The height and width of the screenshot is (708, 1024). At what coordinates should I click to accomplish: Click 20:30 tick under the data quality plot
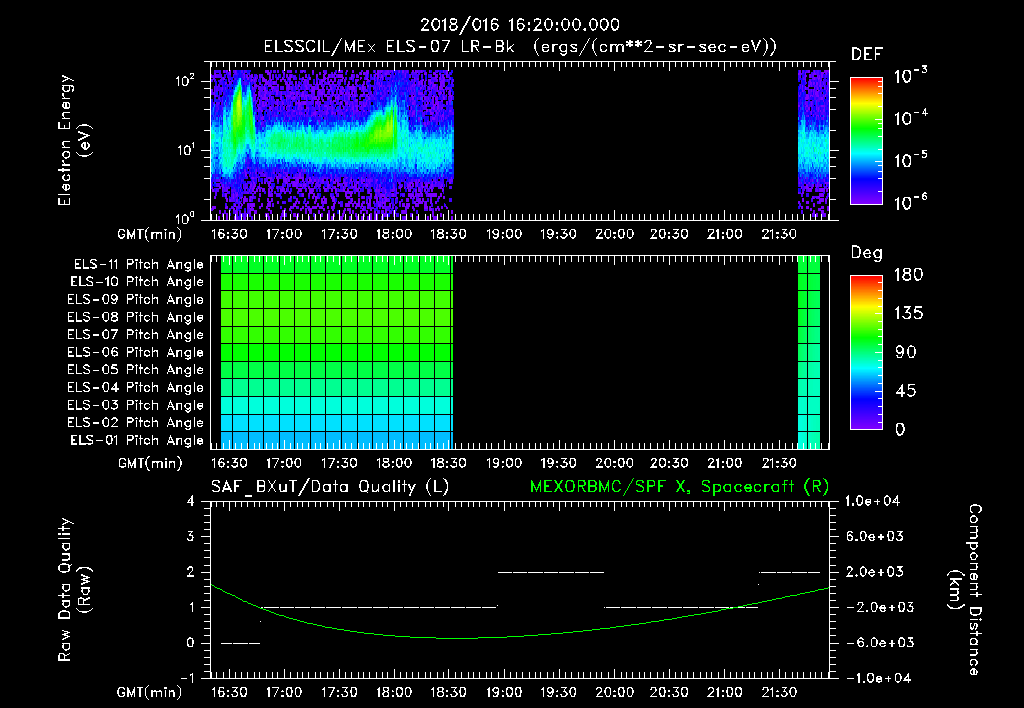(x=669, y=692)
